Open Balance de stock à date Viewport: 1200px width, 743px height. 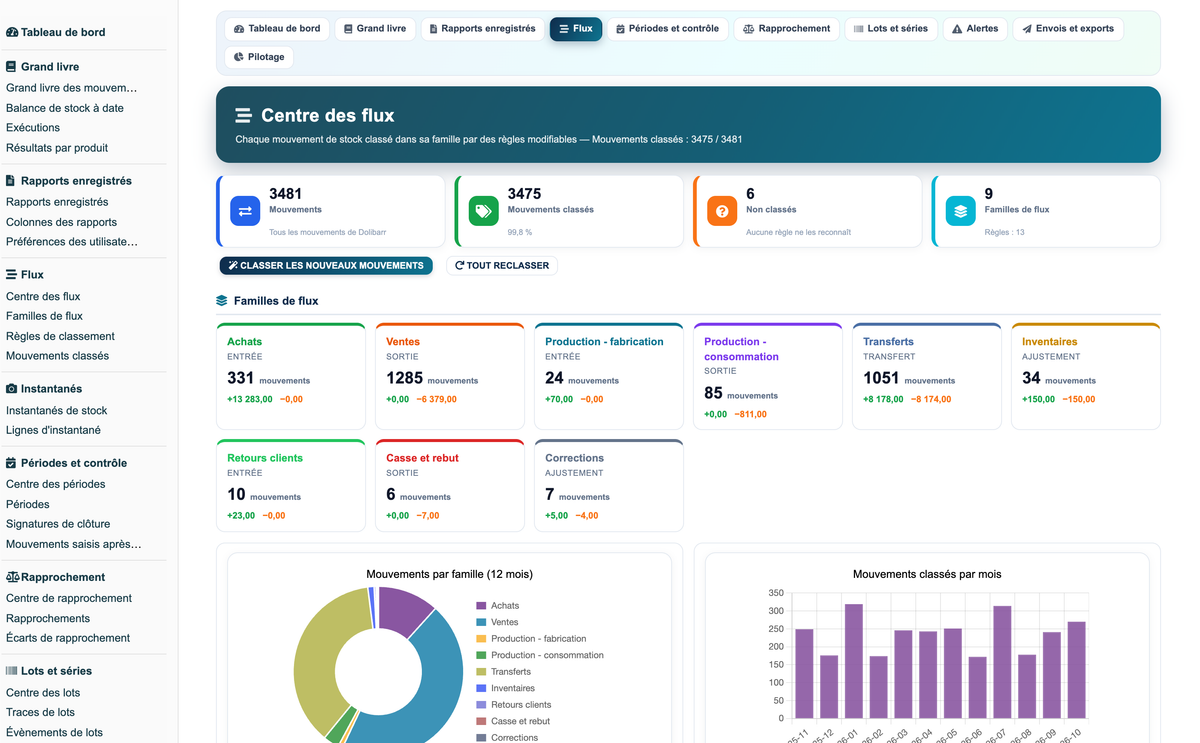[x=65, y=108]
